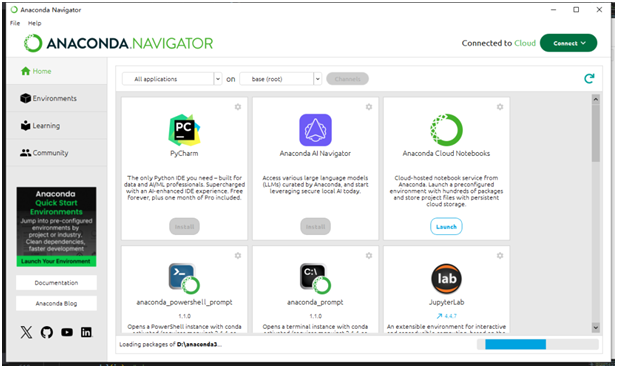Switch to the Environments section

click(x=57, y=98)
